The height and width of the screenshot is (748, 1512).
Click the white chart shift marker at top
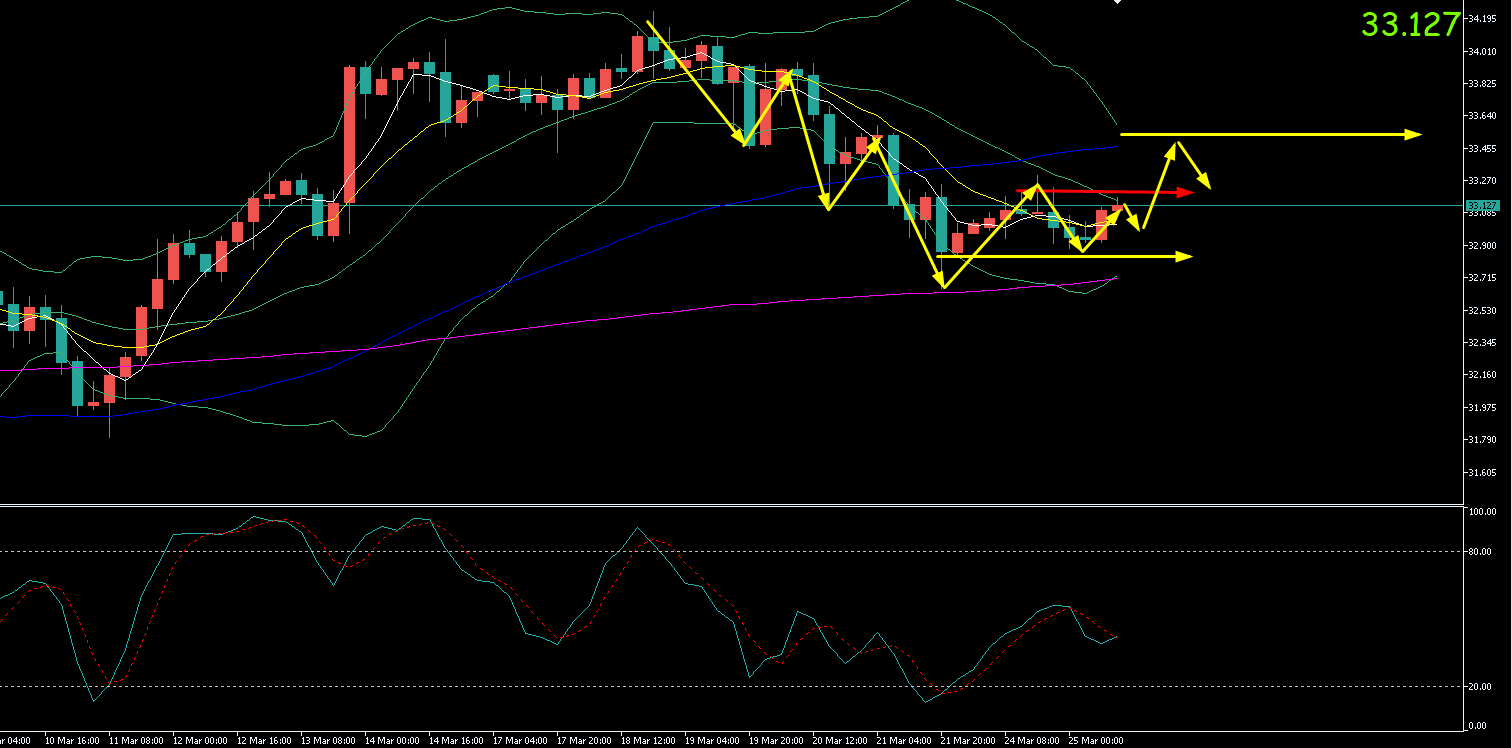click(1117, 3)
